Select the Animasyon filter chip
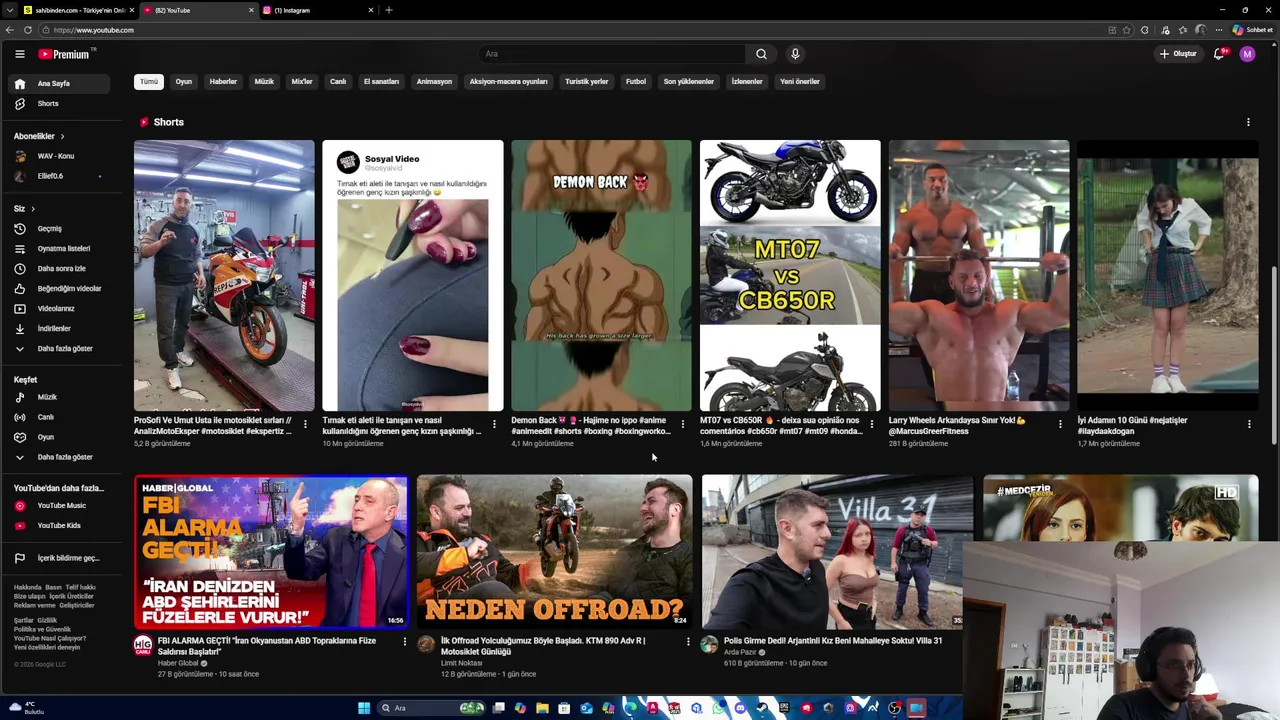1280x720 pixels. [434, 82]
